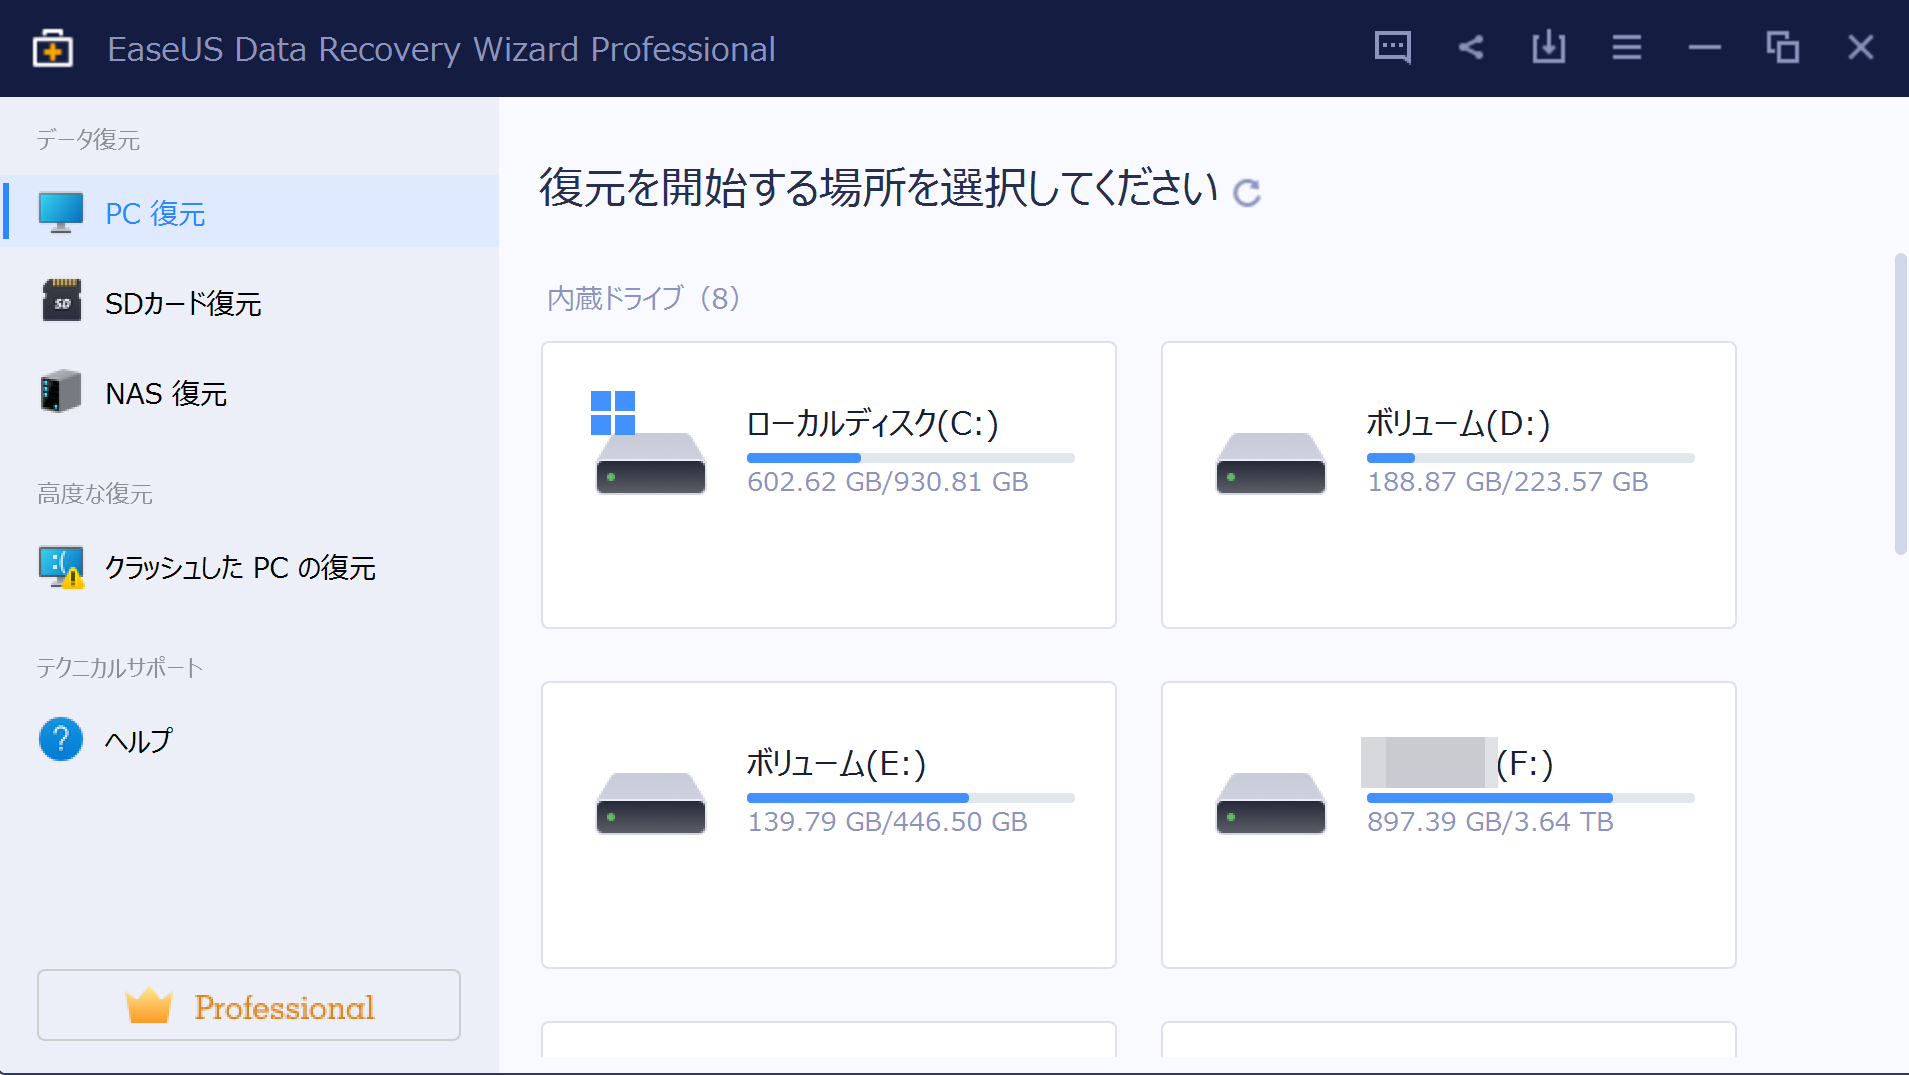Open the hamburger menu
Image resolution: width=1909 pixels, height=1075 pixels.
(1626, 47)
